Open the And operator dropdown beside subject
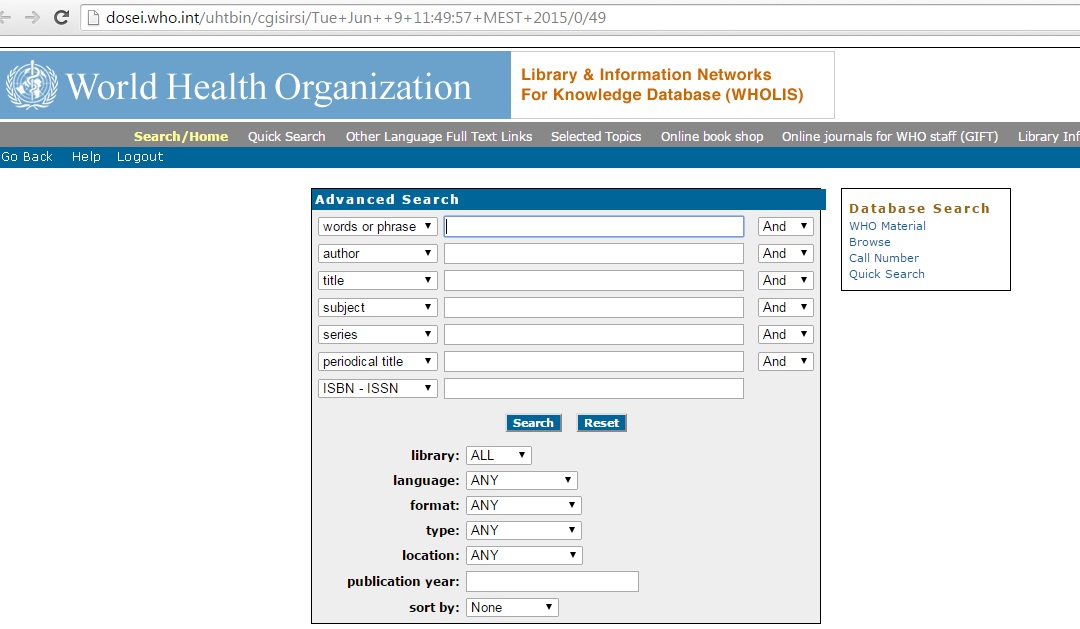 click(x=785, y=307)
